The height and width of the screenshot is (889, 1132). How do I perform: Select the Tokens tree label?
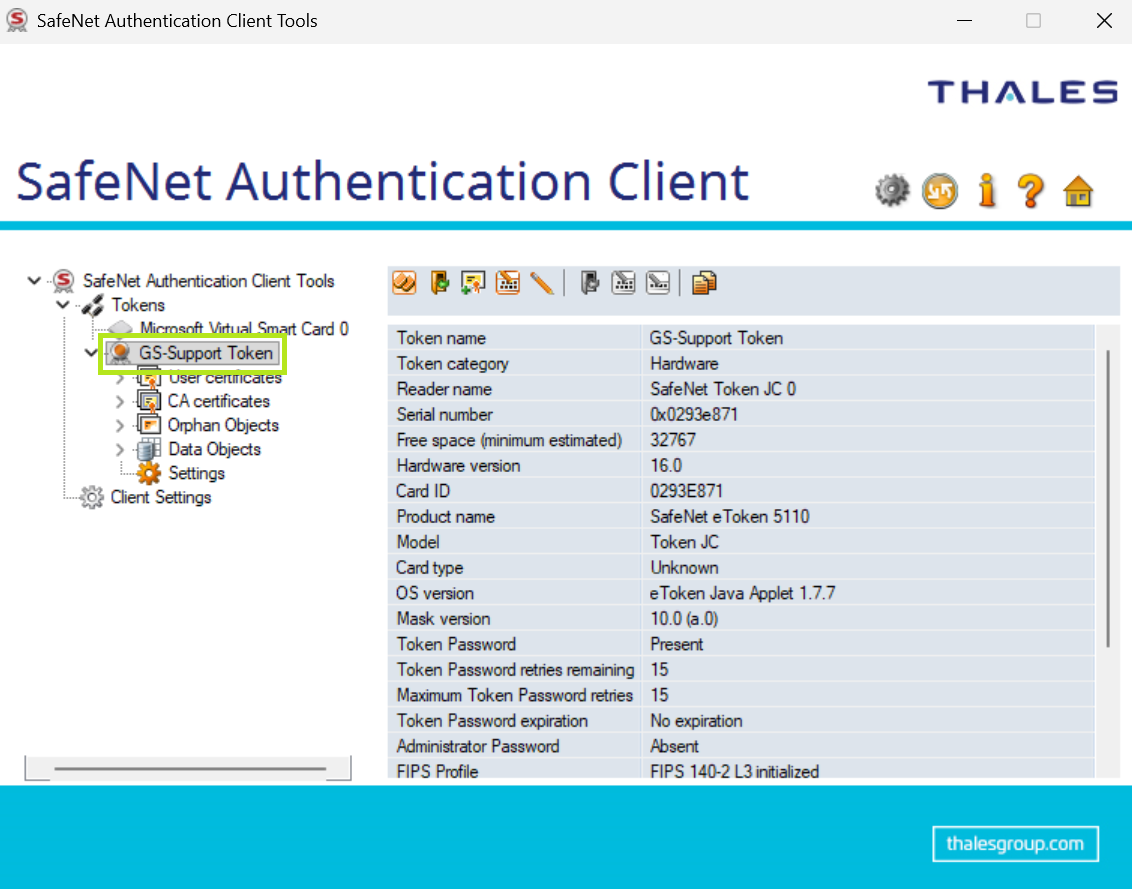tap(138, 305)
